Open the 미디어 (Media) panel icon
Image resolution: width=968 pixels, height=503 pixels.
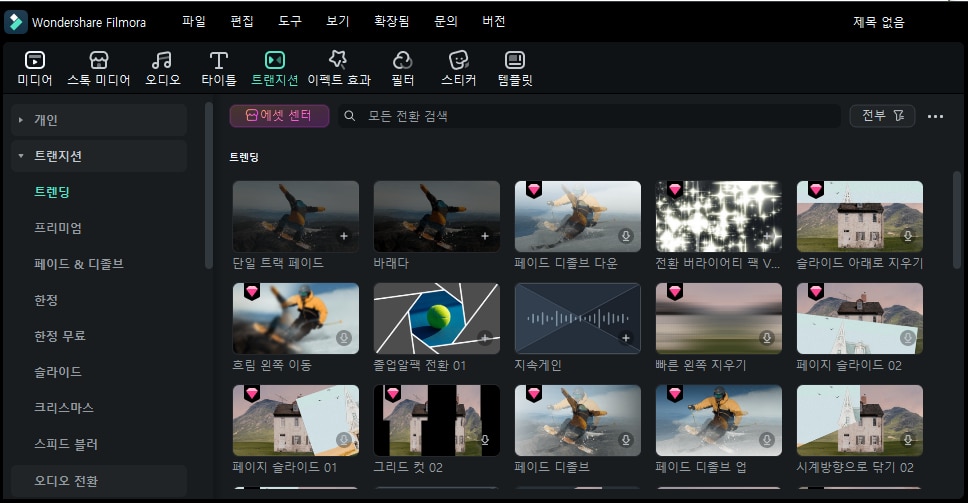(x=34, y=62)
